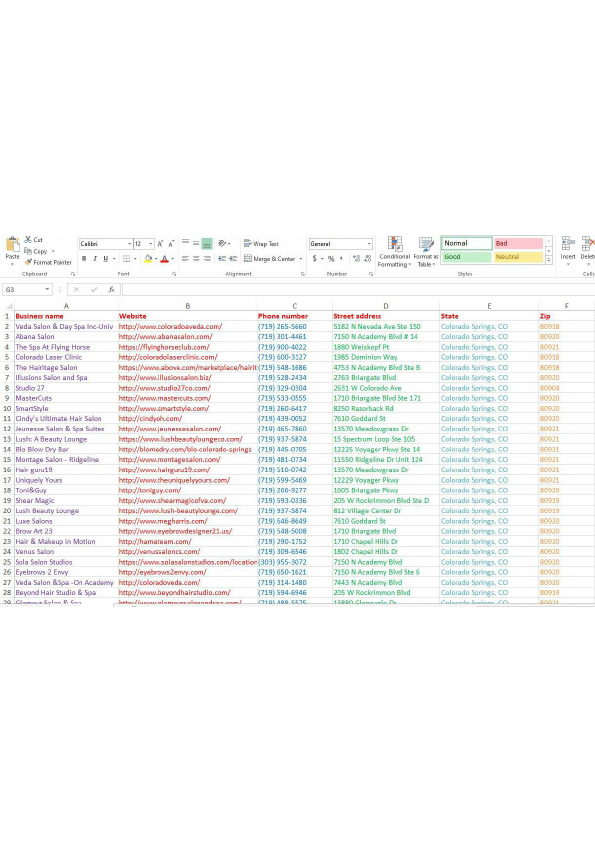Open the abanasalon.com website link
Viewport: 595px width, 842px height.
(165, 337)
